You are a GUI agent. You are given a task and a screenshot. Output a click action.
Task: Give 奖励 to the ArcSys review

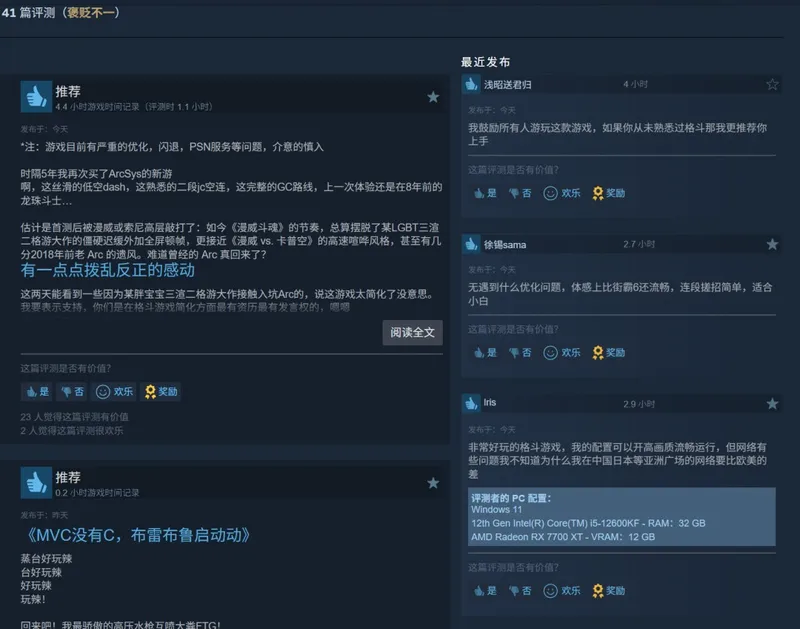pos(161,392)
